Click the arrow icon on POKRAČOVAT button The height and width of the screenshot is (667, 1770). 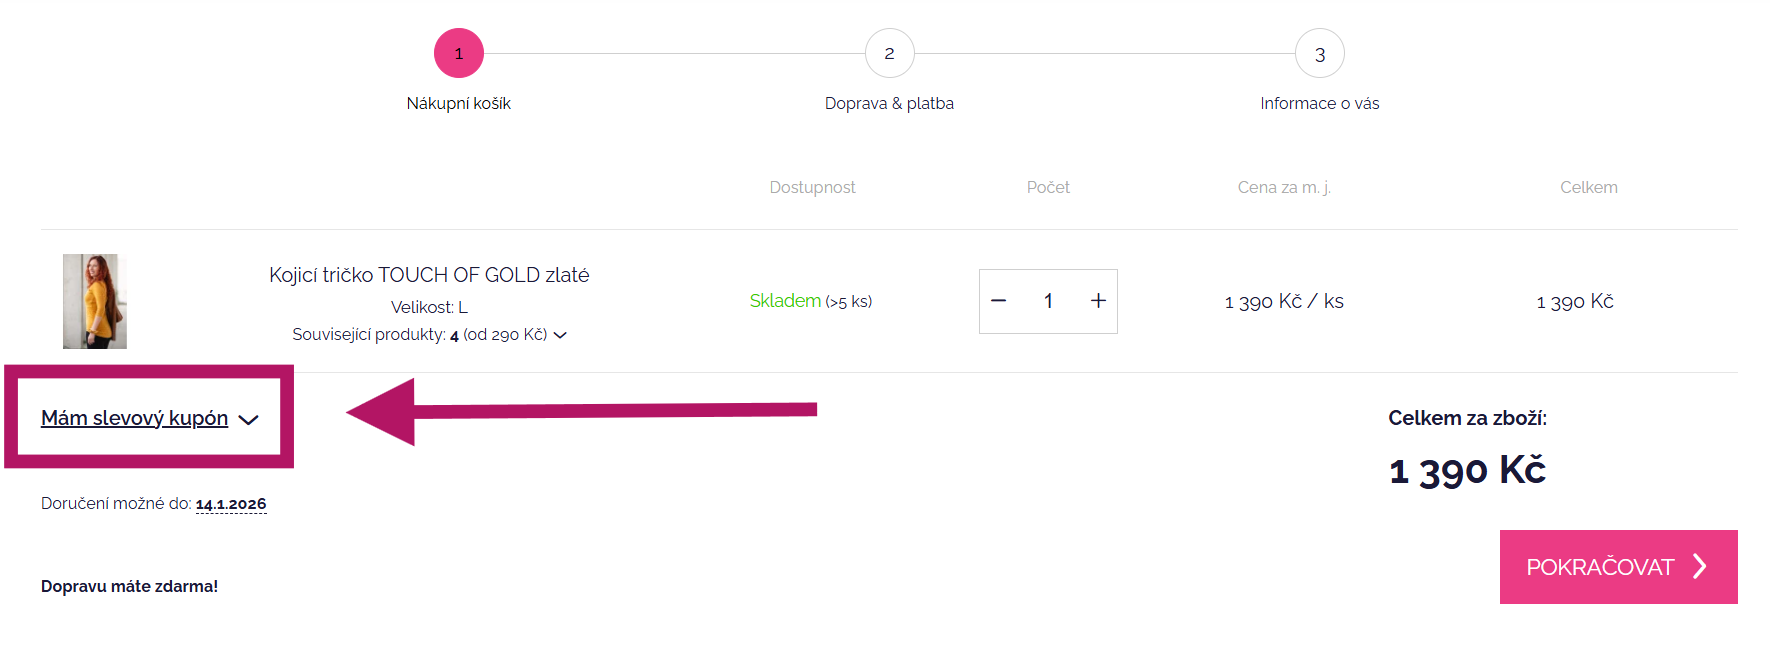pos(1699,567)
